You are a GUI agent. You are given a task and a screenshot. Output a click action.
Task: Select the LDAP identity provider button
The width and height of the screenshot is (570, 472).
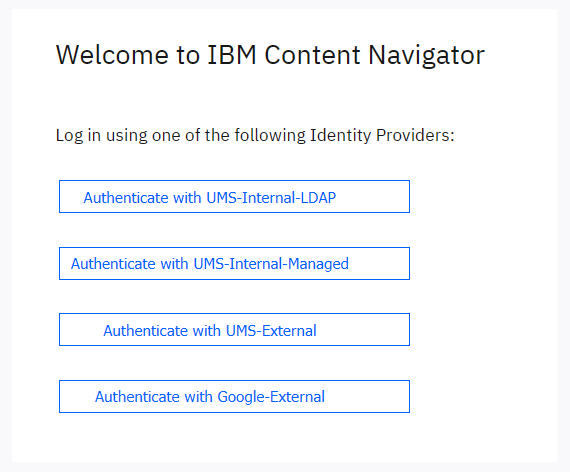pos(234,197)
